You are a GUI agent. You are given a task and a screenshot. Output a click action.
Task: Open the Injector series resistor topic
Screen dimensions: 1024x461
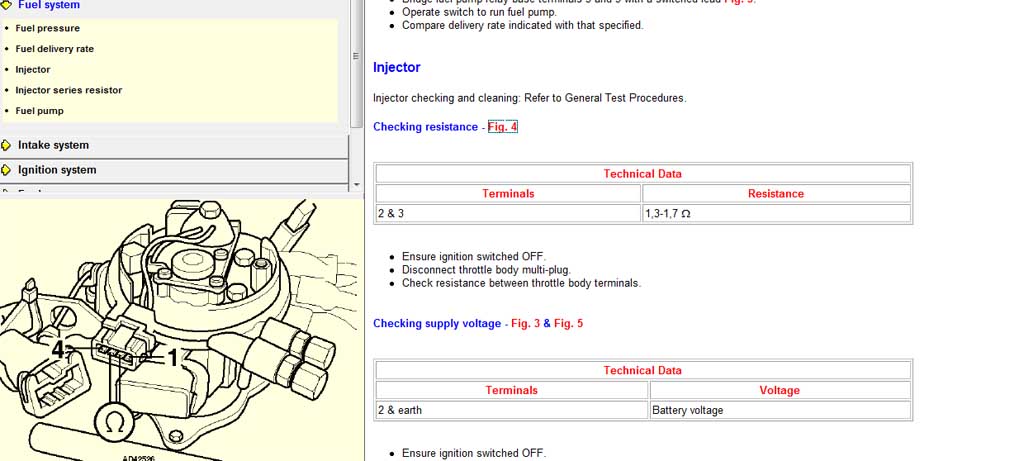pyautogui.click(x=68, y=90)
